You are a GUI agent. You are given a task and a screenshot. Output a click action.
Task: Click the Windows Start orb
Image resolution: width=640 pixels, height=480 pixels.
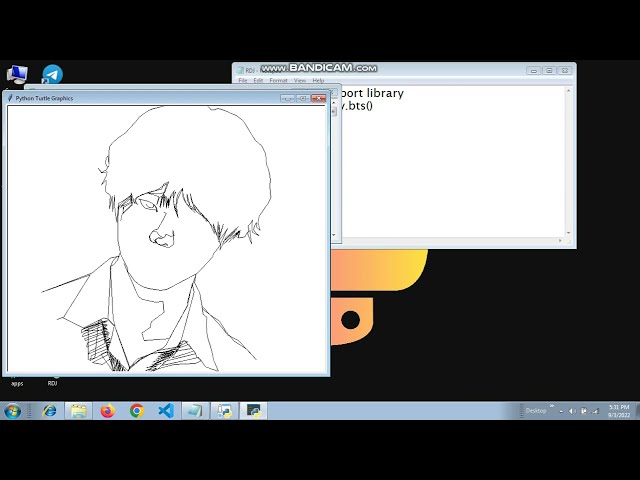tap(12, 411)
